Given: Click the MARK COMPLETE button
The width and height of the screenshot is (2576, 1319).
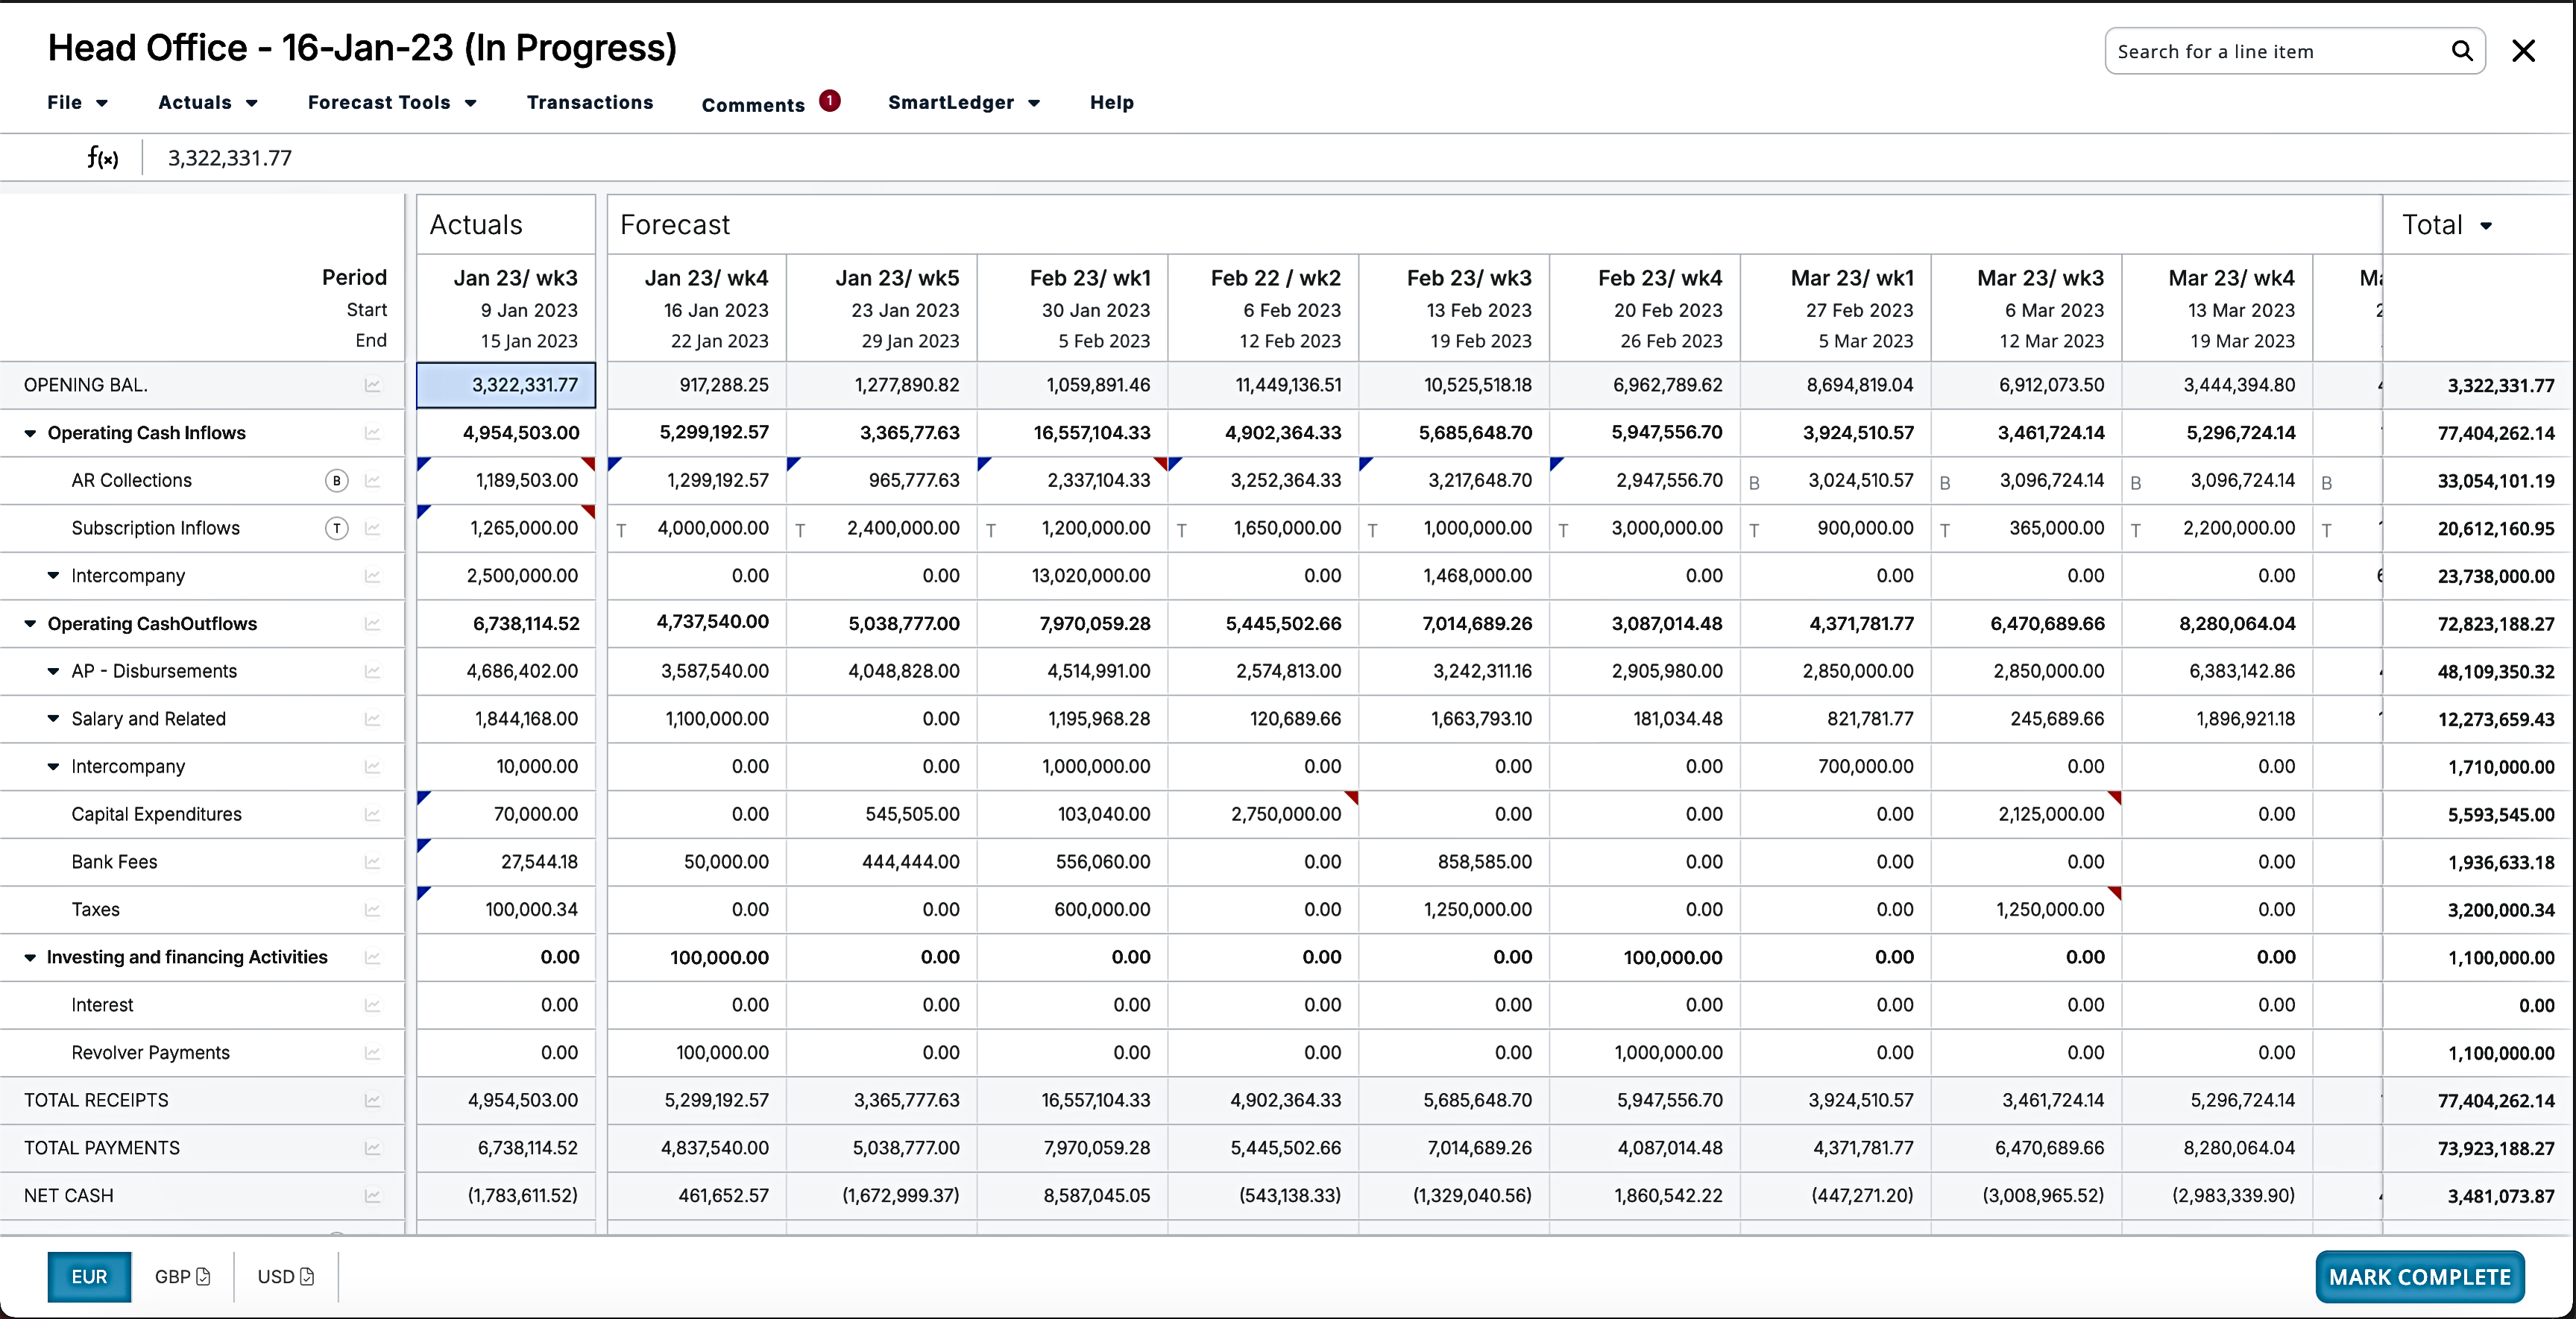Looking at the screenshot, I should 2419,1277.
